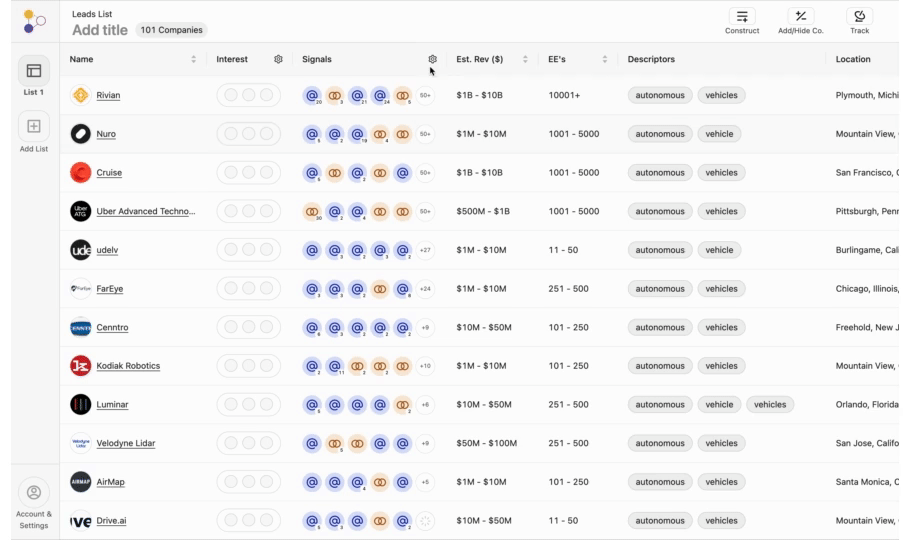Click Cruise company logo
Viewport: 910px width, 540px height.
[x=81, y=172]
